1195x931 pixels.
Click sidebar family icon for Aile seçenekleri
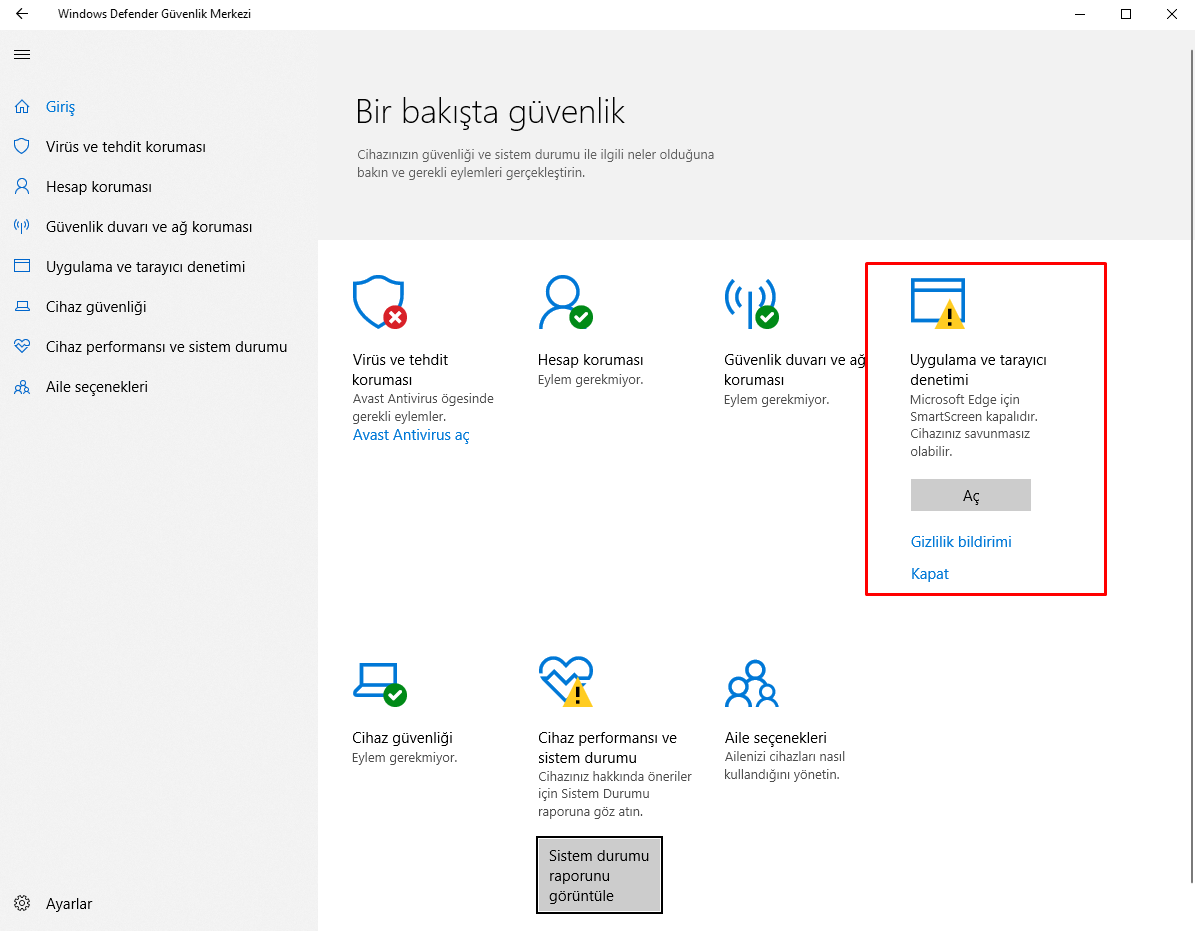(x=22, y=387)
